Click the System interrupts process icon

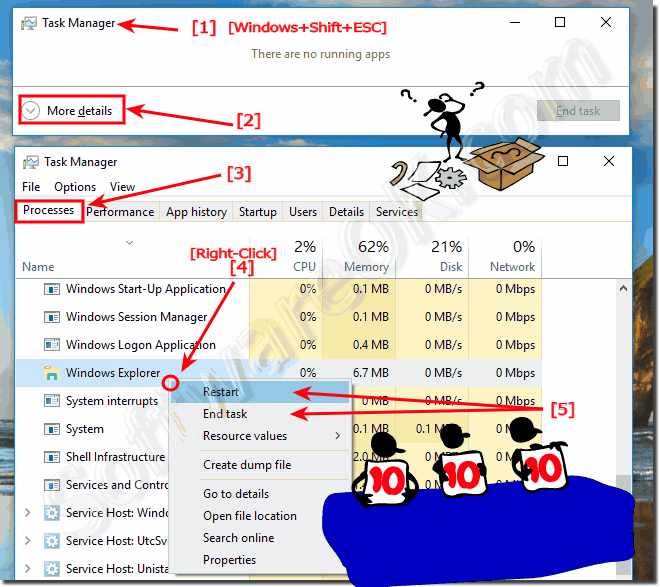(x=52, y=401)
